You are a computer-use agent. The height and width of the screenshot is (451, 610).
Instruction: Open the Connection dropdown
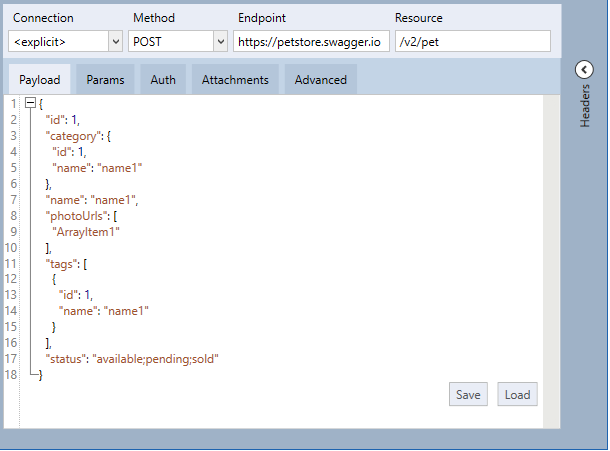(66, 41)
